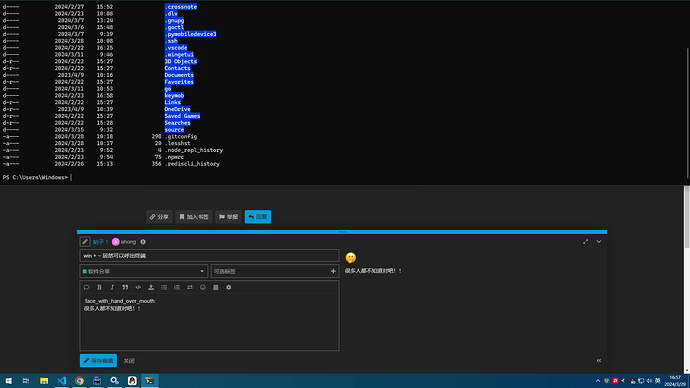Screen dimensions: 690x388
Task: Click the Documents entry in terminal listing
Action: point(179,75)
